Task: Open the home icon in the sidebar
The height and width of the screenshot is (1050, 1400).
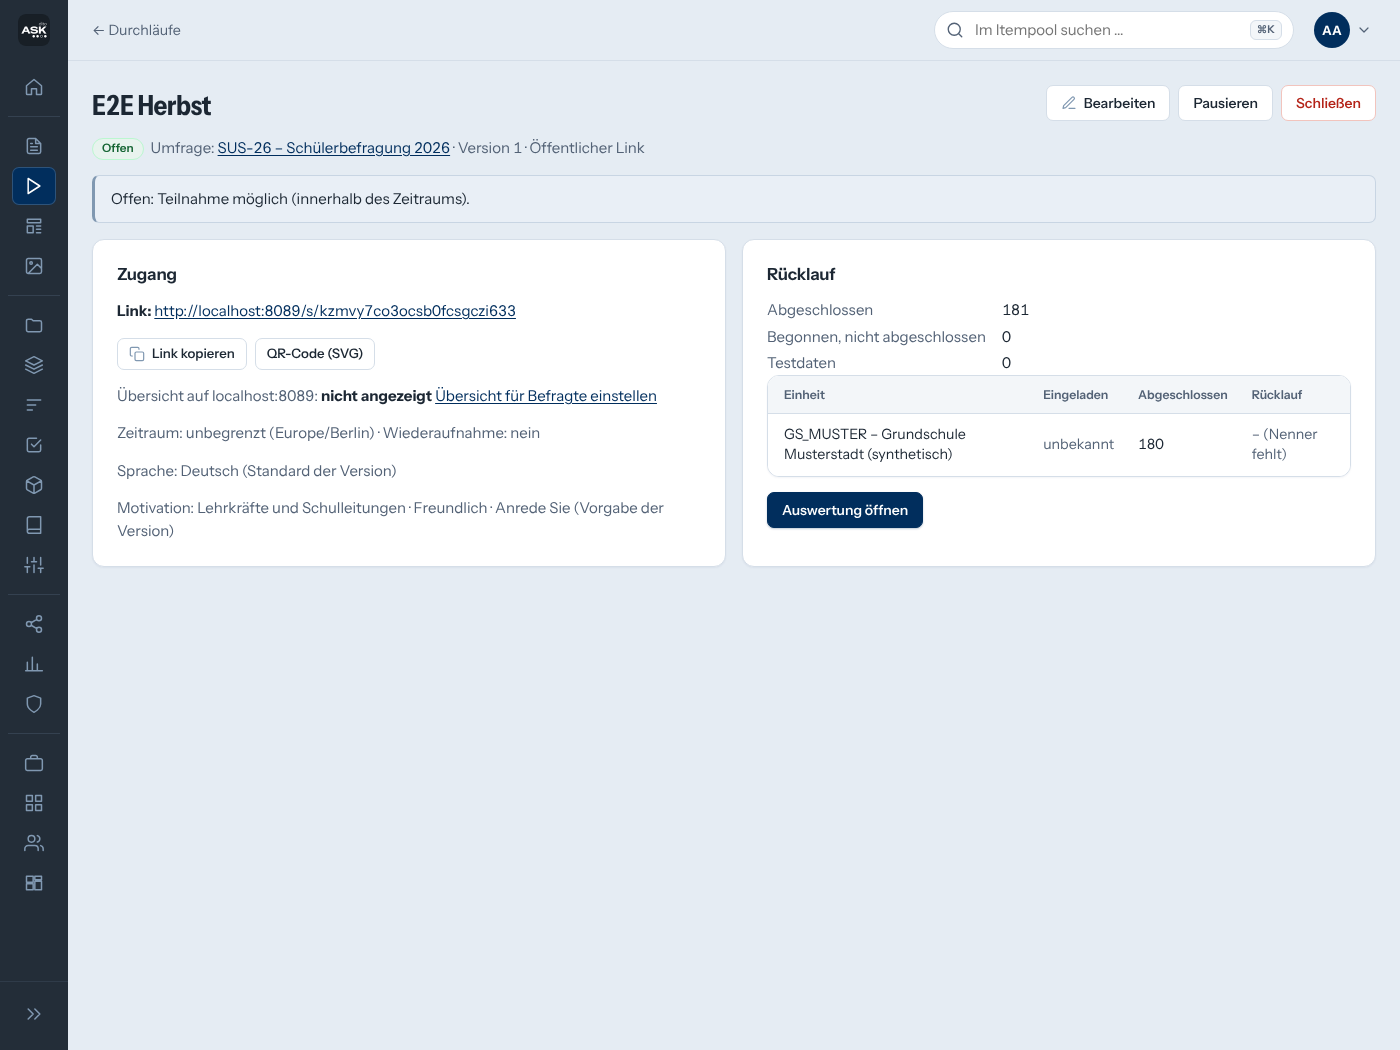Action: pos(34,87)
